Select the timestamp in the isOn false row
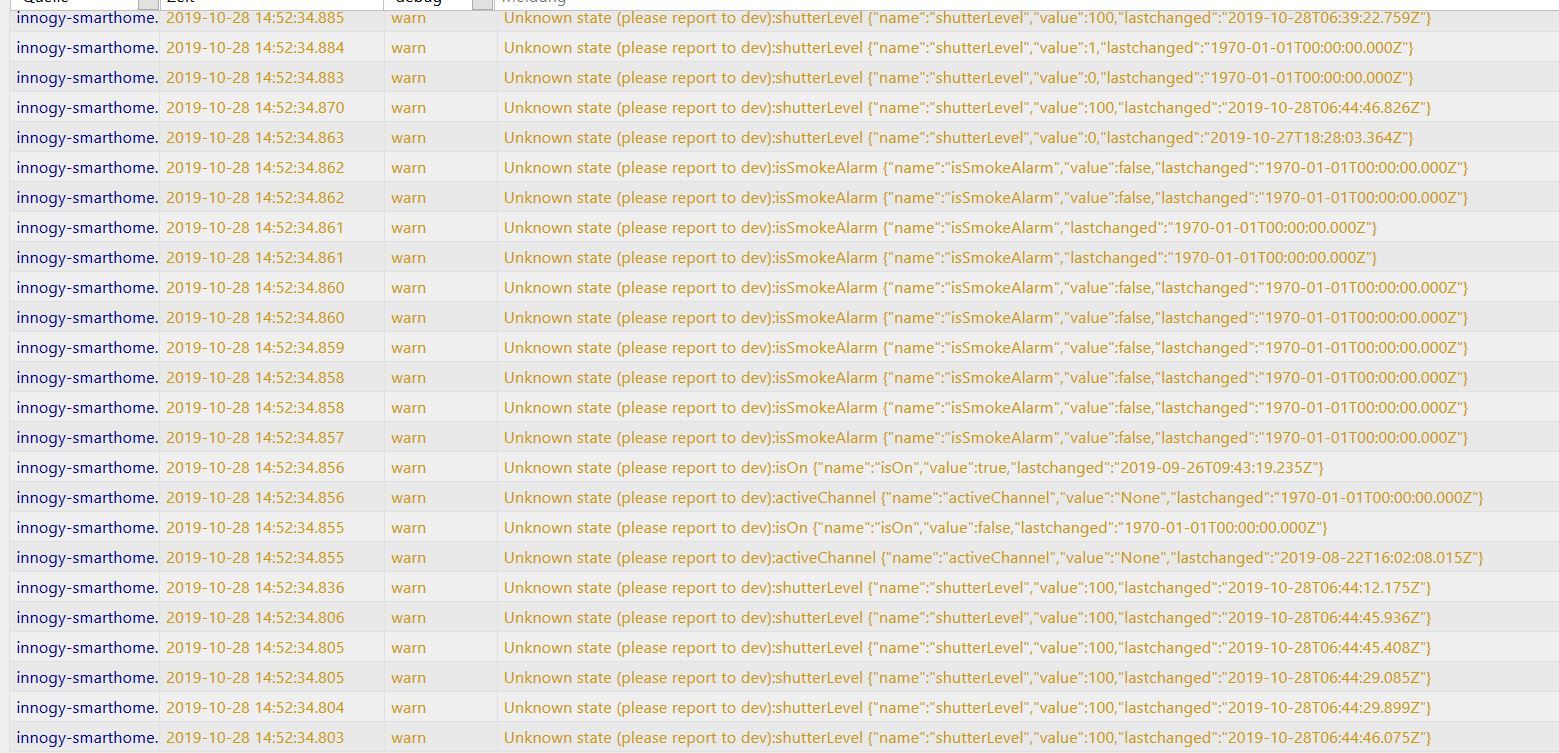 click(x=255, y=528)
